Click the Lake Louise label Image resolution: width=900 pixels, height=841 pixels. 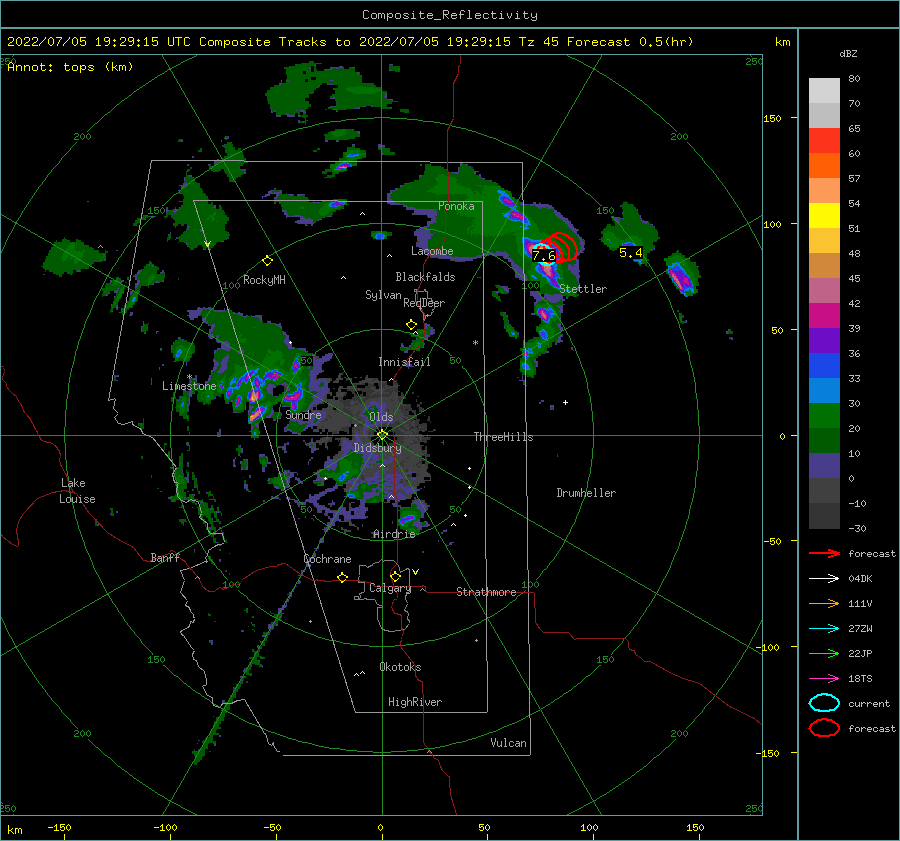pos(77,491)
